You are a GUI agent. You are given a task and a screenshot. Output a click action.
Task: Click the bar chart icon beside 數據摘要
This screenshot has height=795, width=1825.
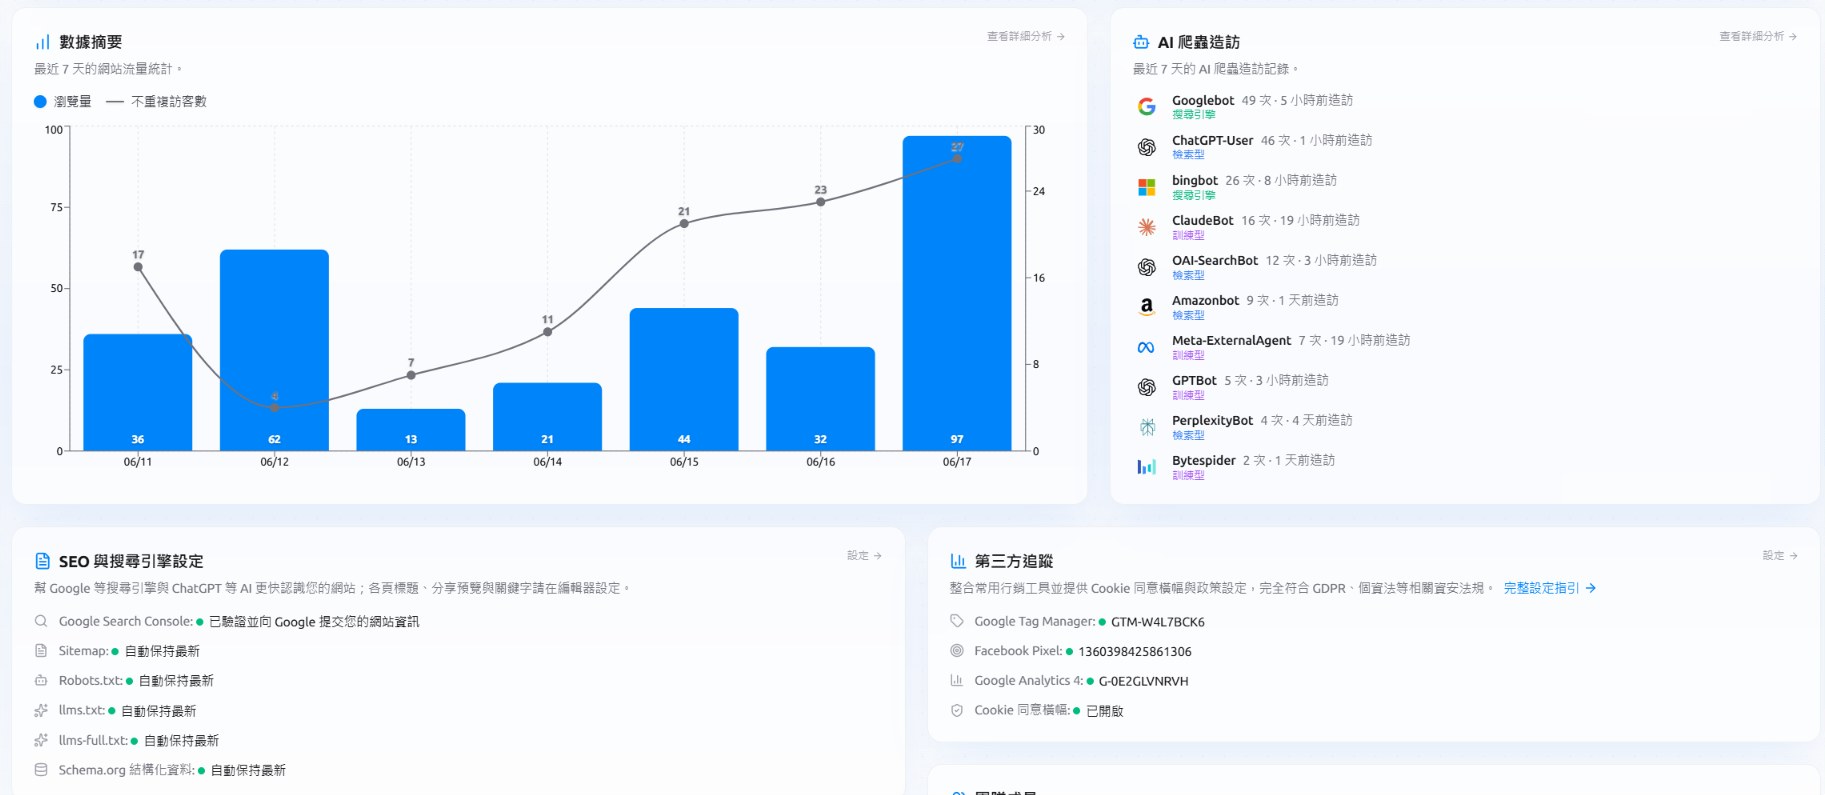click(42, 42)
